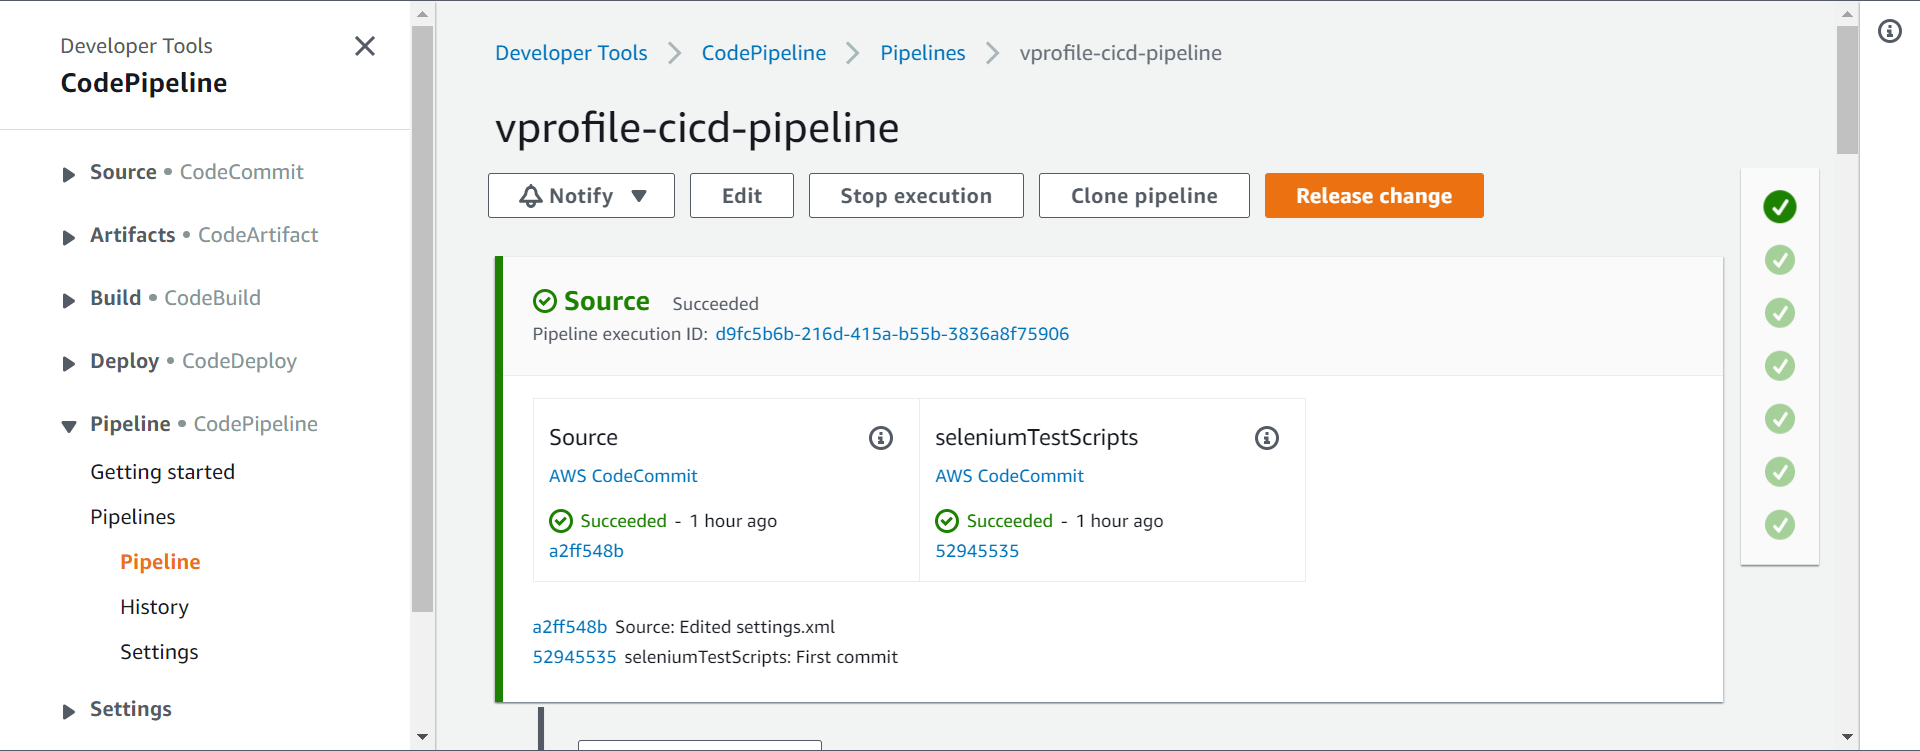Close the Developer Tools side navigation
The width and height of the screenshot is (1920, 751).
pyautogui.click(x=365, y=46)
